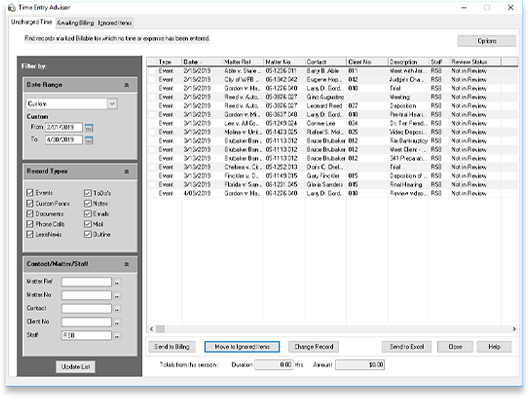
Task: Toggle the Phone Calls checkbox
Action: tap(30, 224)
